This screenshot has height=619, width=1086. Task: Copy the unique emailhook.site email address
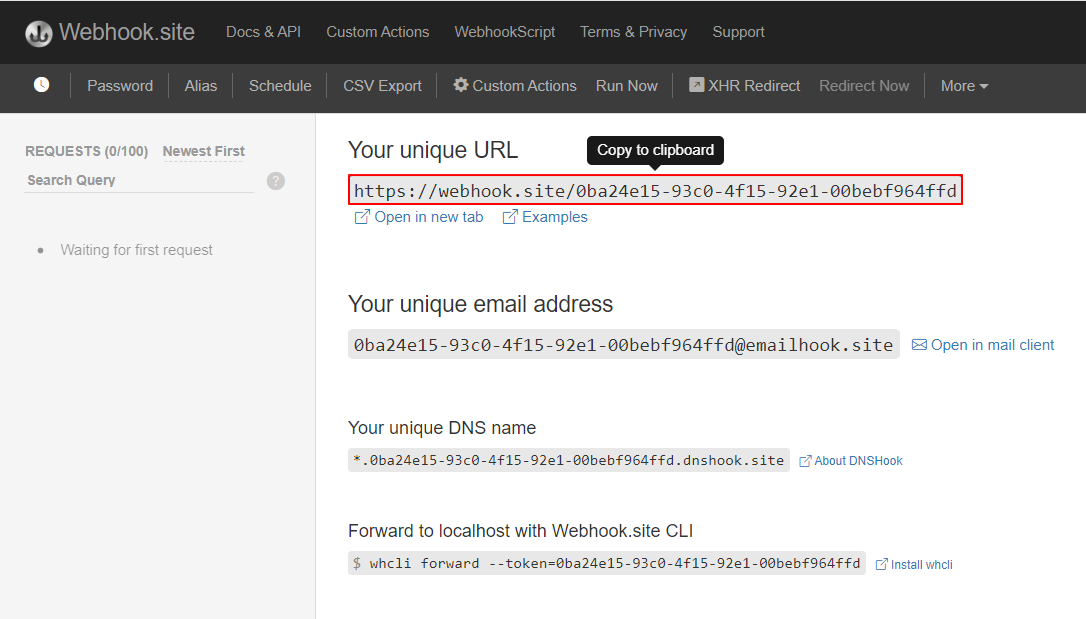(623, 344)
